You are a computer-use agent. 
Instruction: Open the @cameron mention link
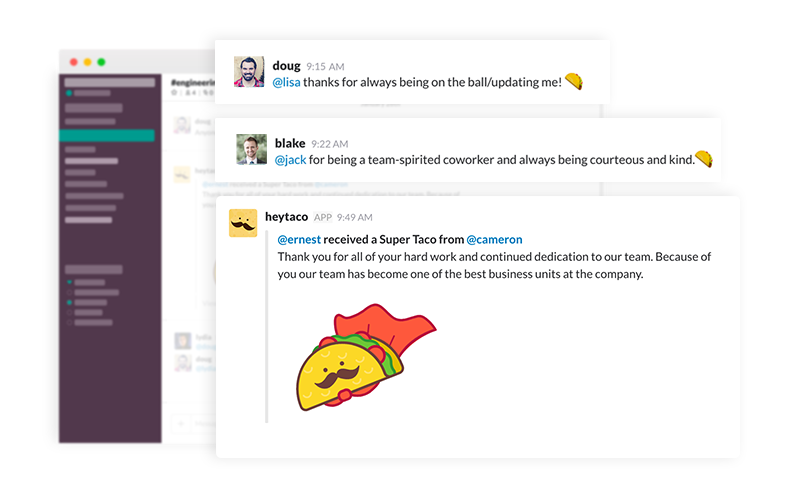point(494,239)
